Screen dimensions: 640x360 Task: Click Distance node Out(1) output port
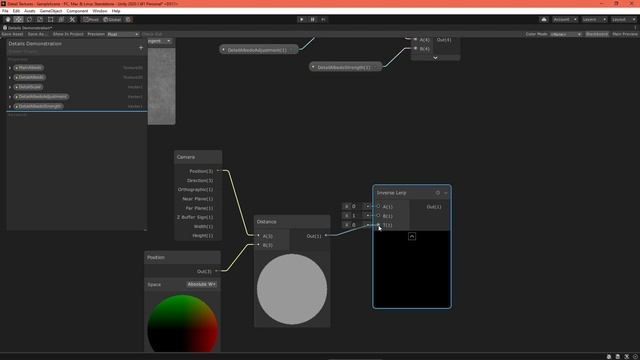click(x=326, y=236)
